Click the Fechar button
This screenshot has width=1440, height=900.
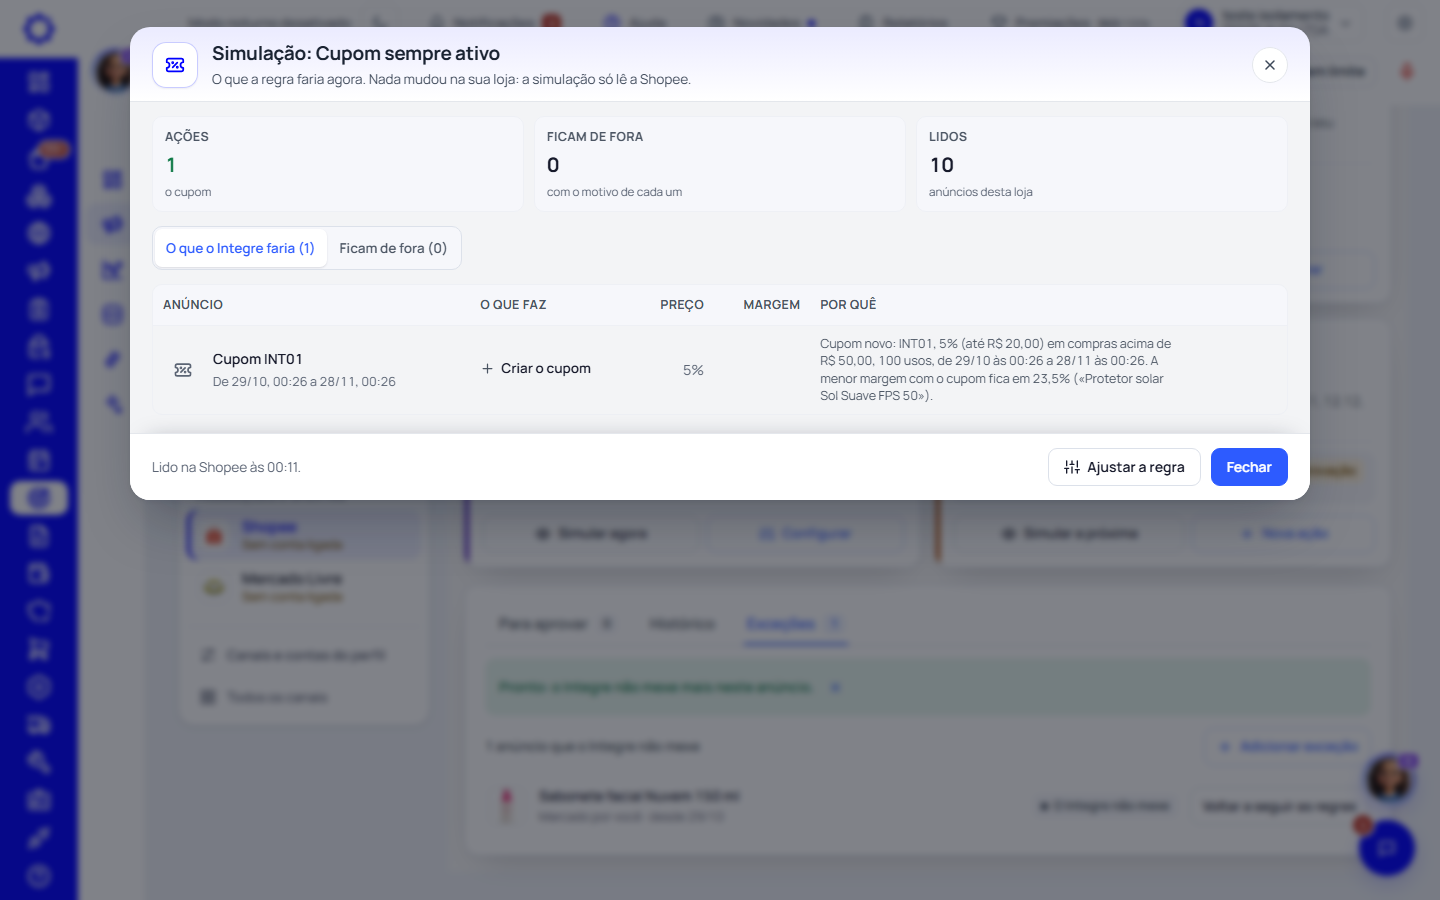pyautogui.click(x=1249, y=467)
